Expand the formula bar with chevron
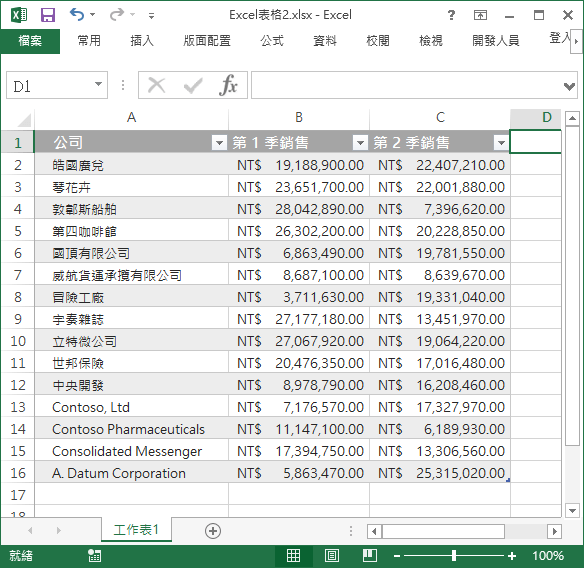584x568 pixels. coord(569,86)
